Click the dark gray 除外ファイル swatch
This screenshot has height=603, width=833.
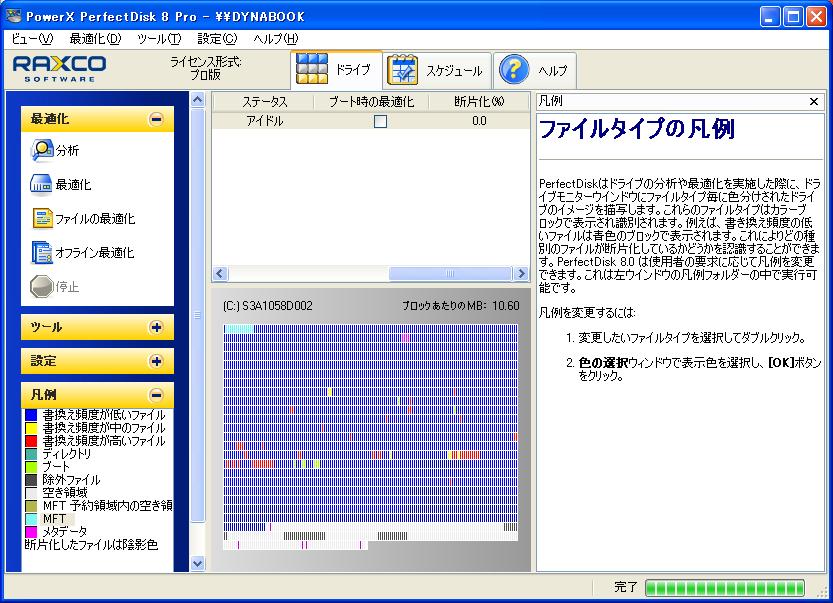point(31,480)
